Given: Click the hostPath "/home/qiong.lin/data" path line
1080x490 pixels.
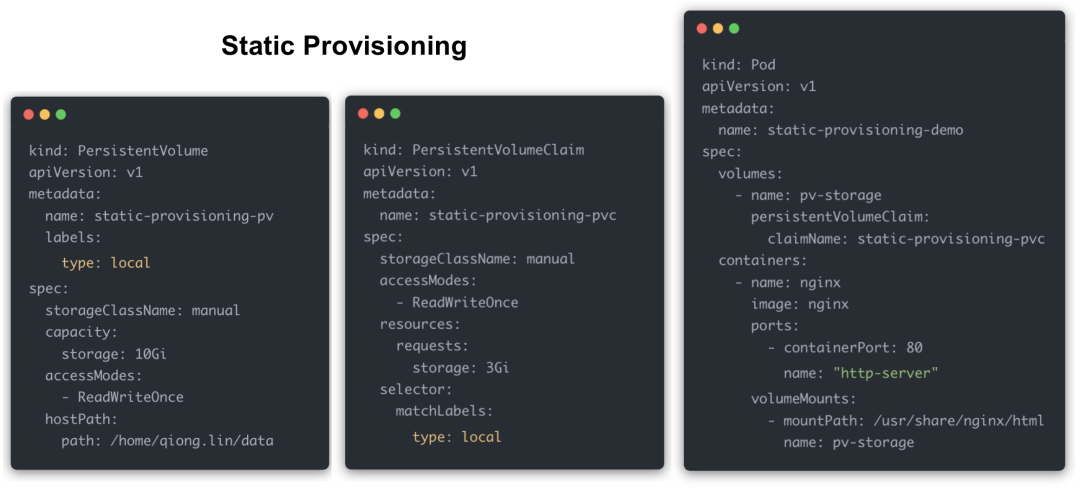Looking at the screenshot, I should click(x=167, y=440).
